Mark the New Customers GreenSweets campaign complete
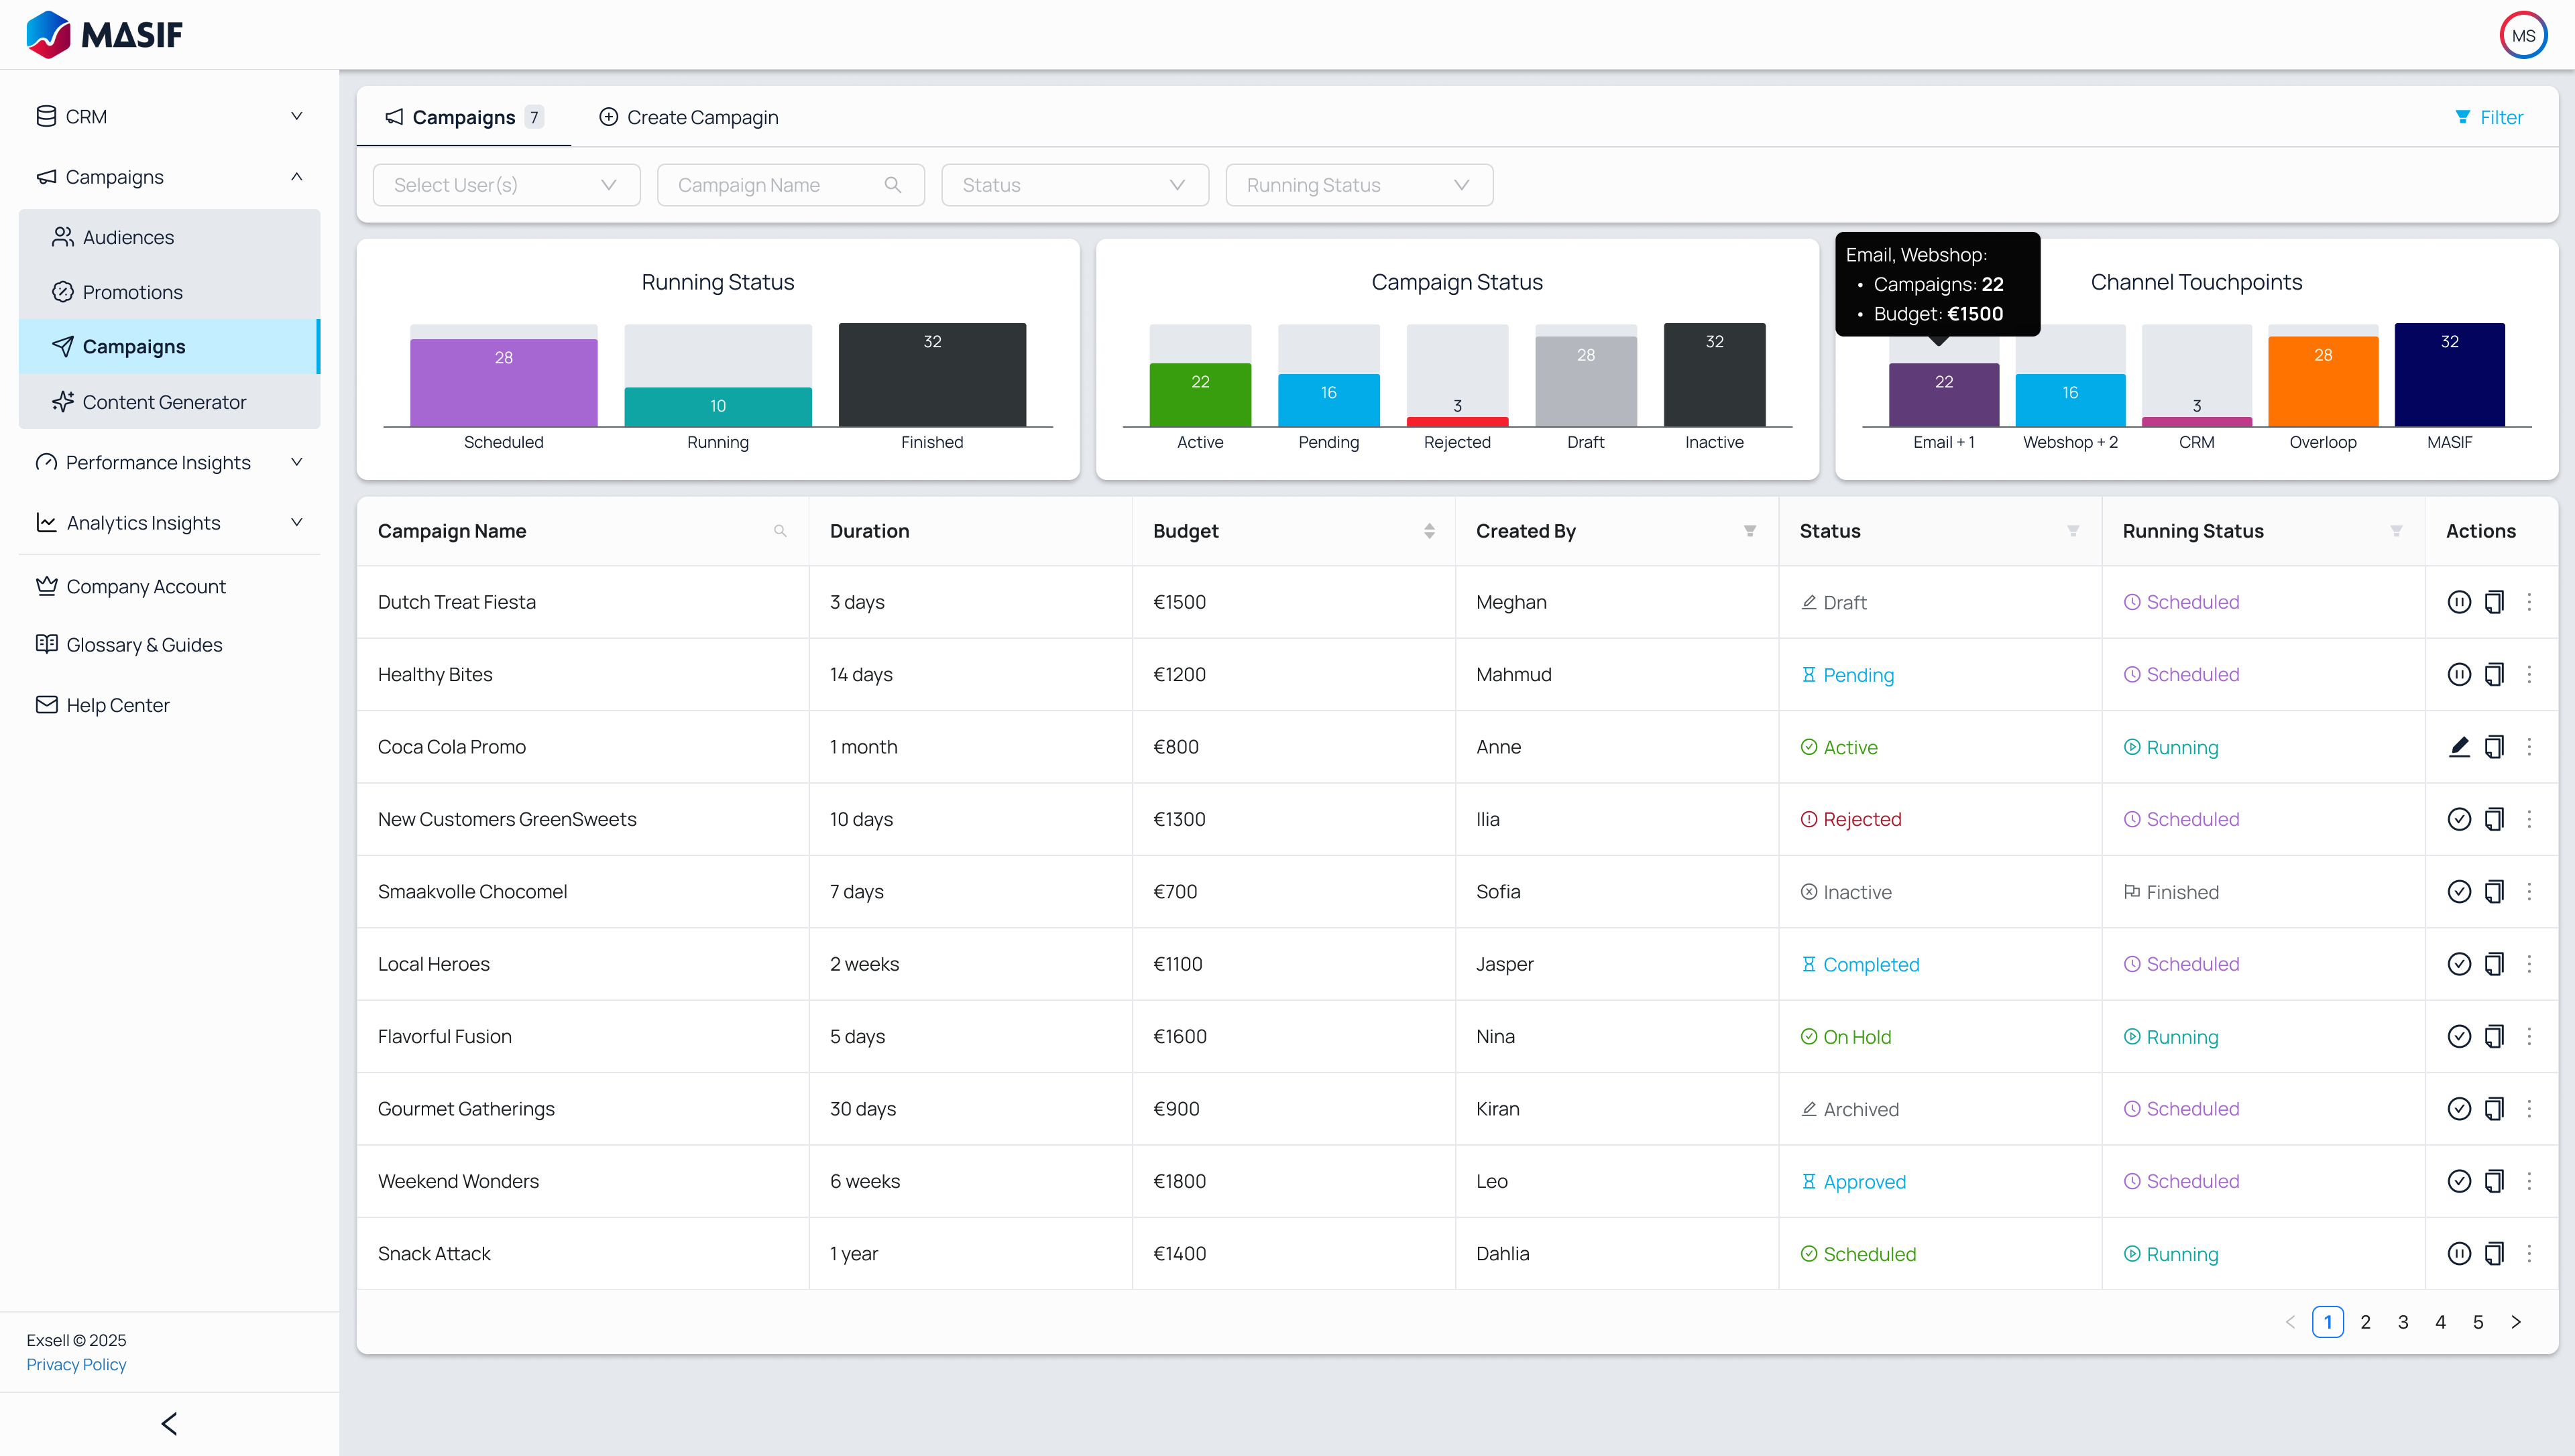Screen dimensions: 2575x1456 coord(2460,819)
